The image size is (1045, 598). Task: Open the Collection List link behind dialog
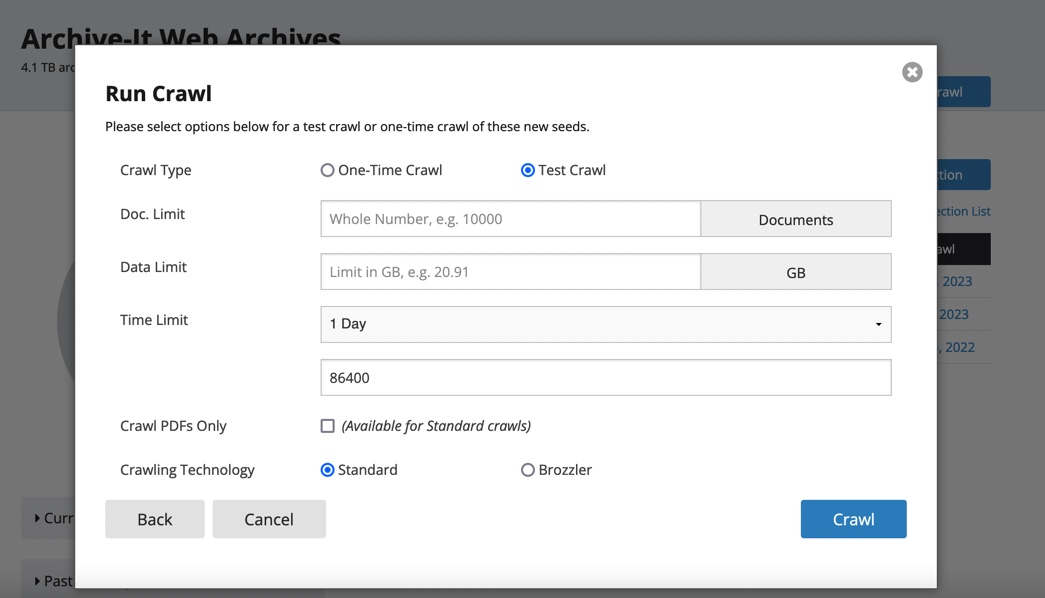tap(964, 211)
